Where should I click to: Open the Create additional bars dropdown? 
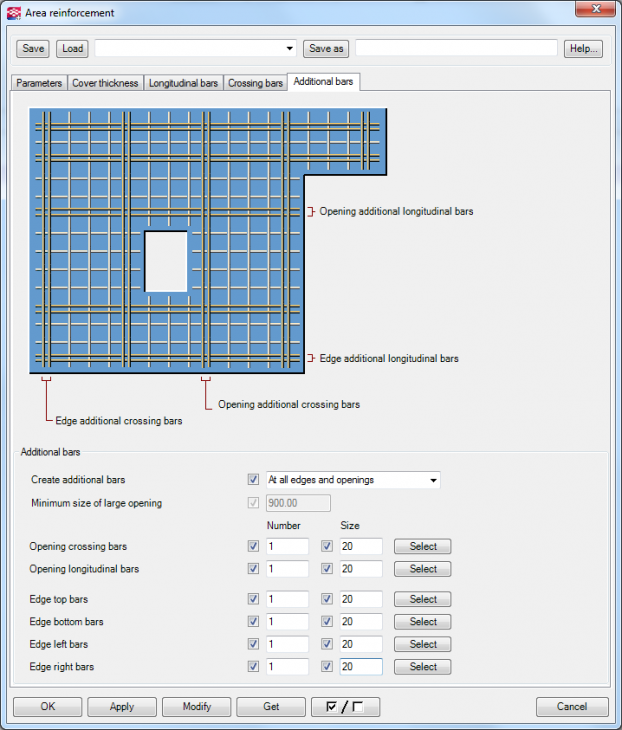coord(433,481)
